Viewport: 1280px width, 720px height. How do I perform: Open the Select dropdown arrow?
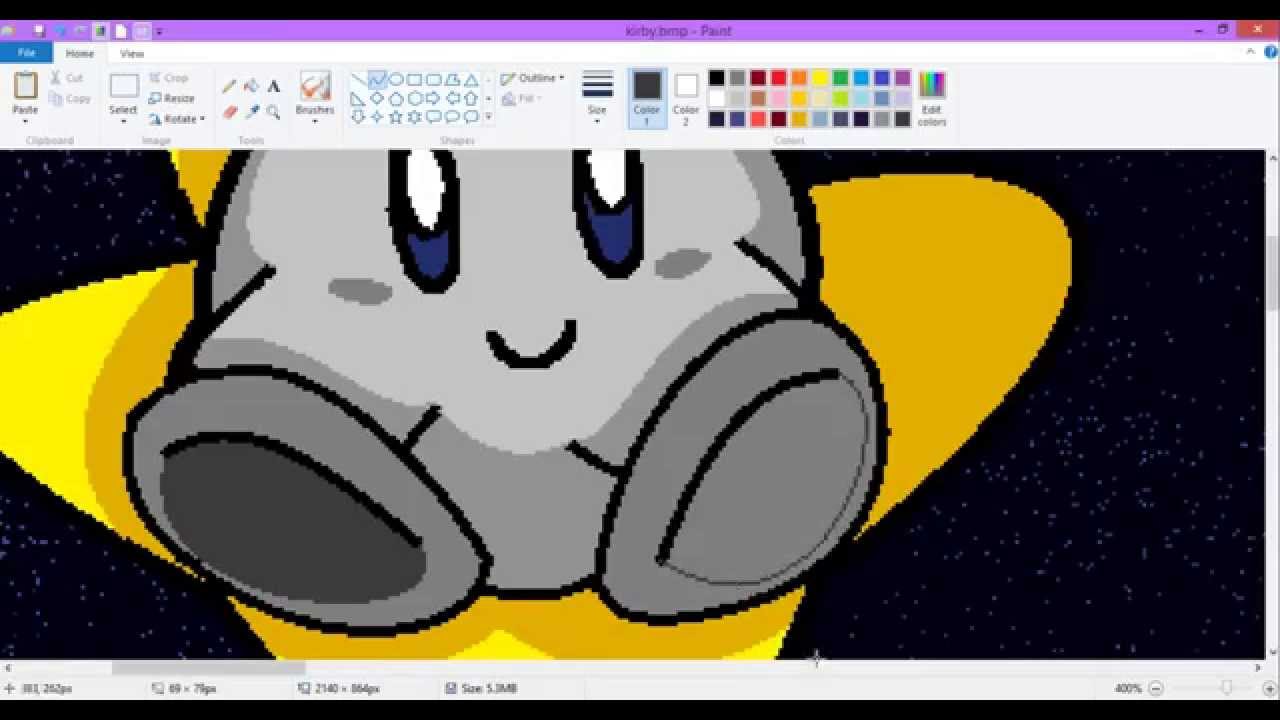click(x=124, y=121)
